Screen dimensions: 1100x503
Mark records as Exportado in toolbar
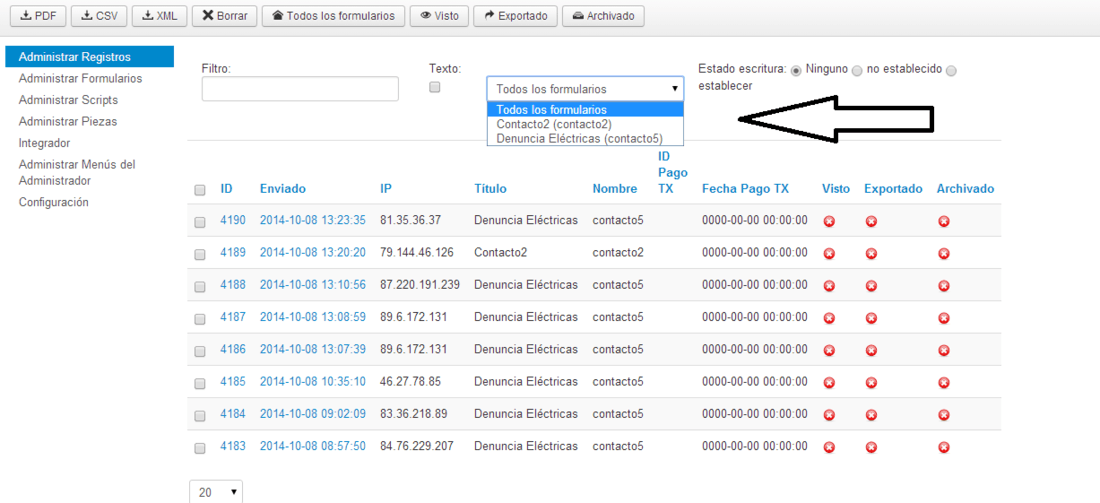coord(516,16)
